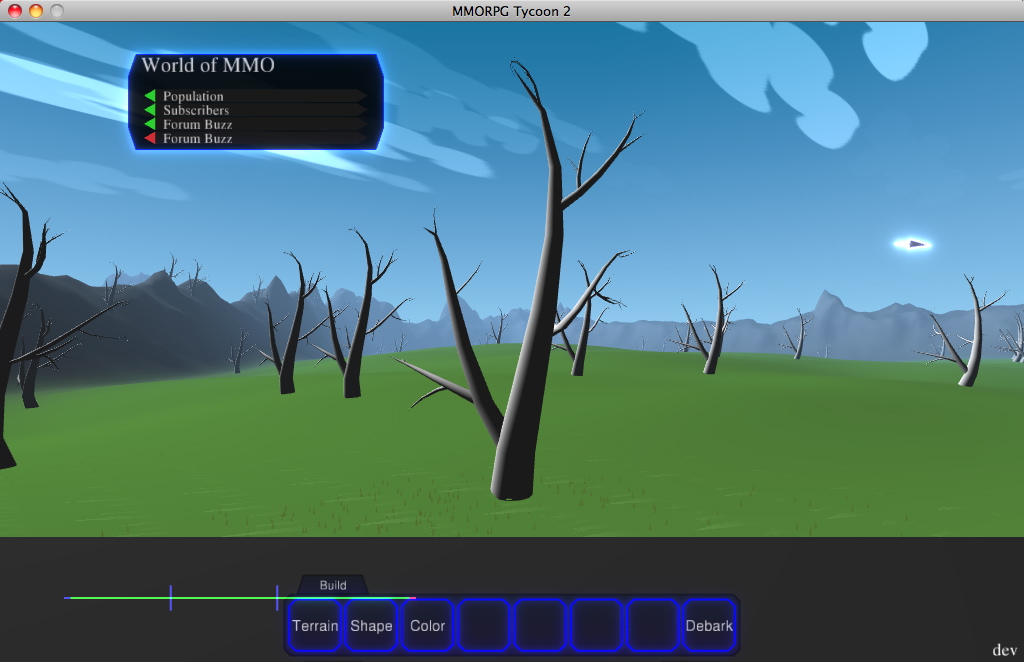Screen dimensions: 1024x662
Task: Click the MMORPG Tycoon 2 window title
Action: pyautogui.click(x=511, y=11)
